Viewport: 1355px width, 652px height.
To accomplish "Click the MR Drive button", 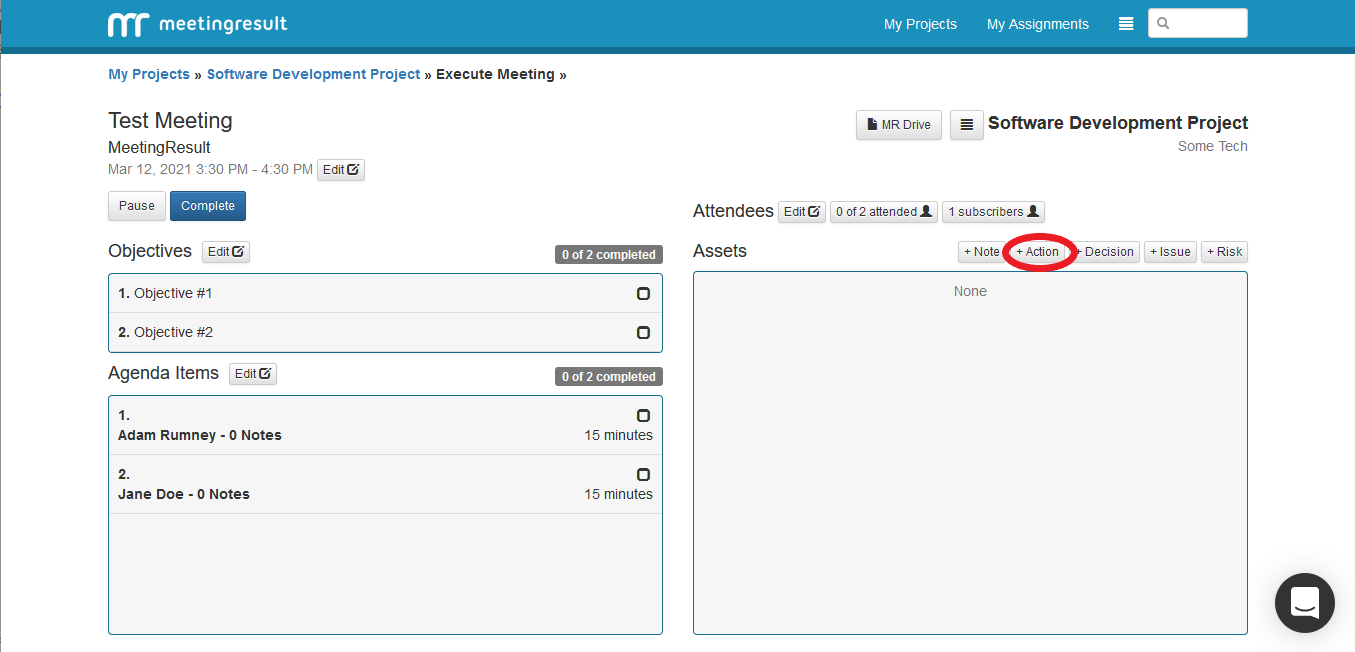I will coord(898,125).
